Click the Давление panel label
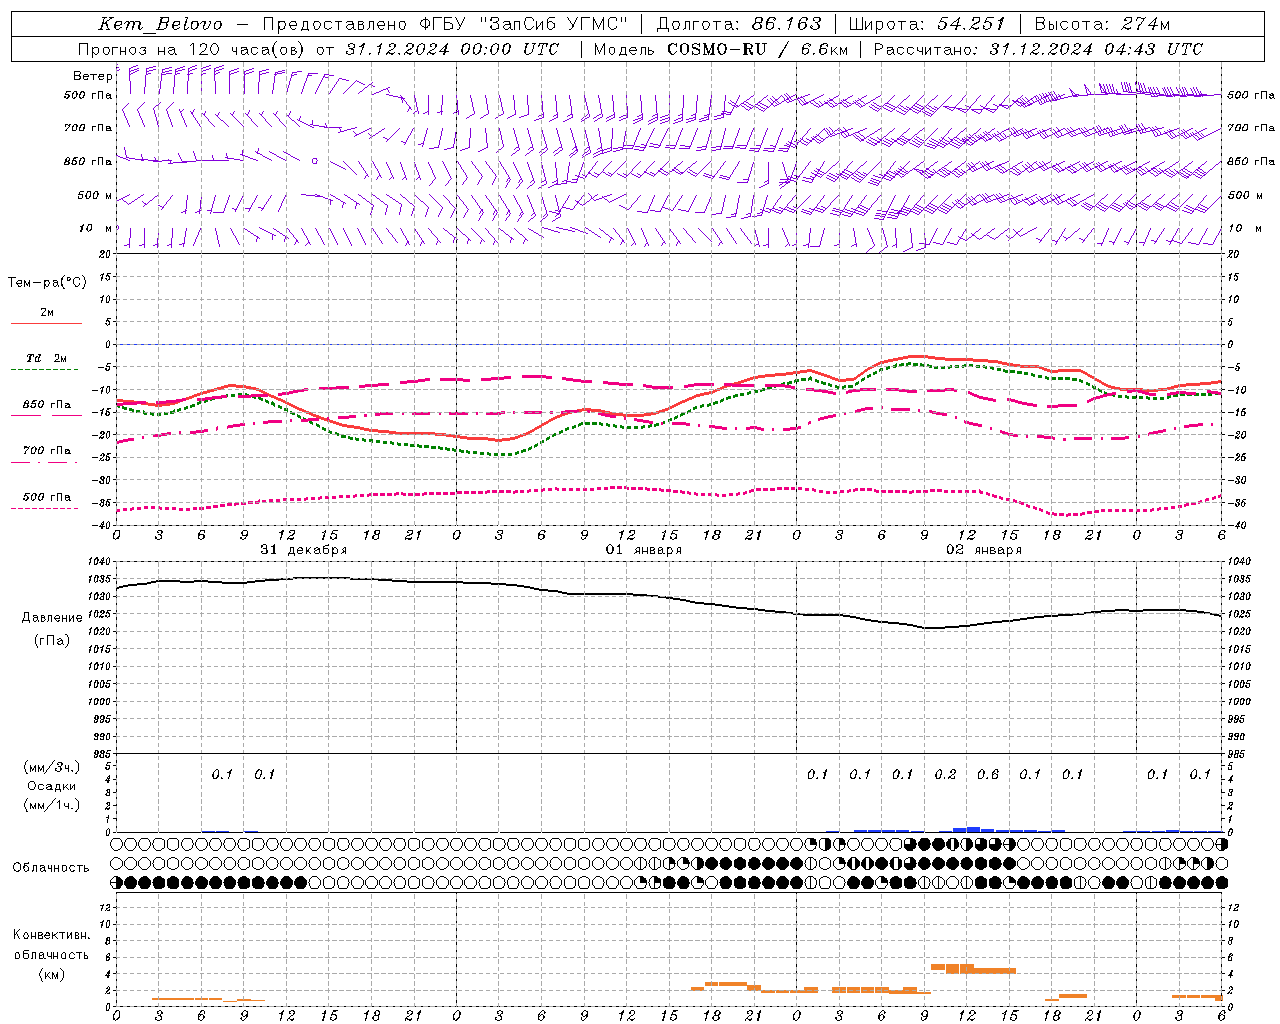Screen dimensions: 1280x1024 [52, 618]
